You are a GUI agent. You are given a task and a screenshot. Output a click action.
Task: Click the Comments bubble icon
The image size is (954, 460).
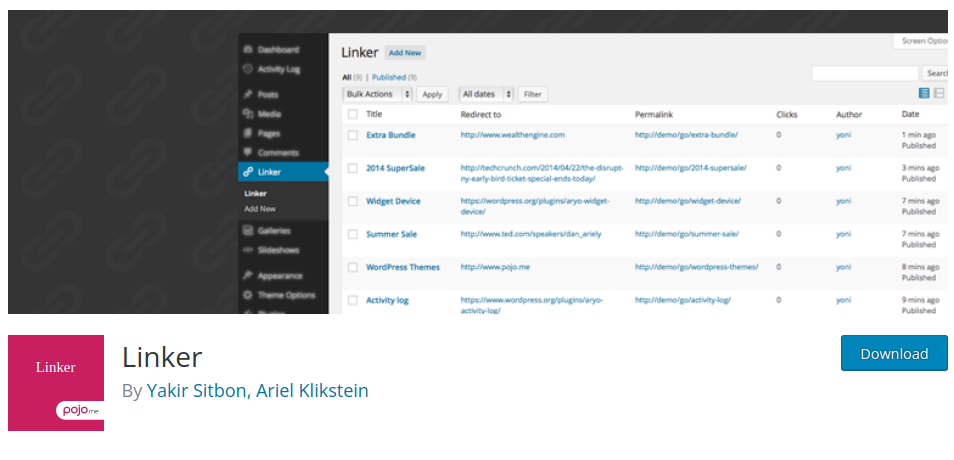click(x=248, y=152)
